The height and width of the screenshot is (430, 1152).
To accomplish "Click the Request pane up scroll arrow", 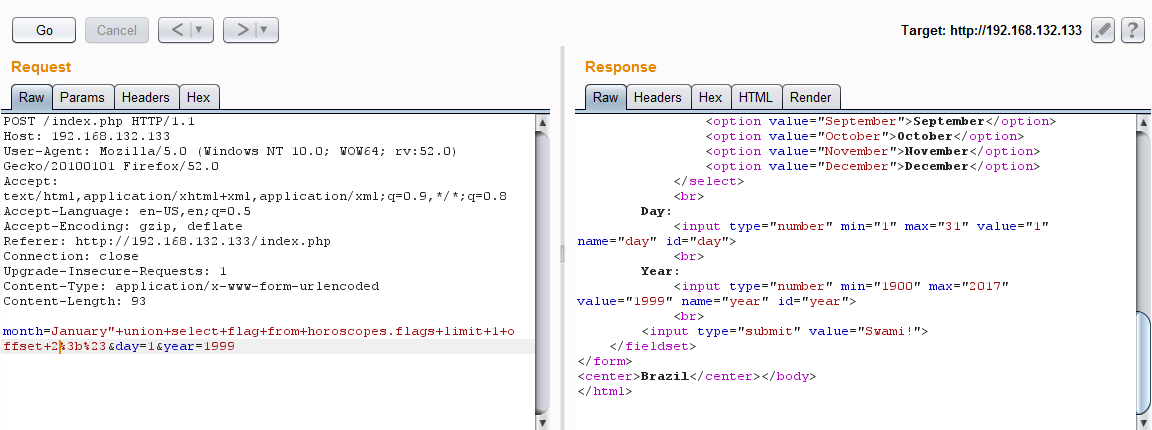I will tap(543, 123).
